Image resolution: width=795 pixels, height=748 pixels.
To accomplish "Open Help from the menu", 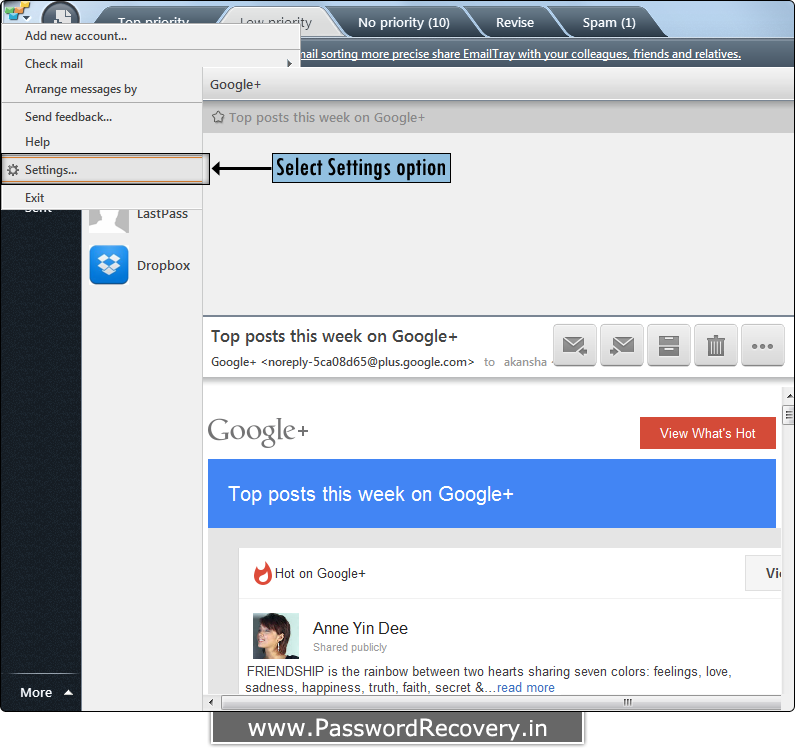I will [38, 142].
